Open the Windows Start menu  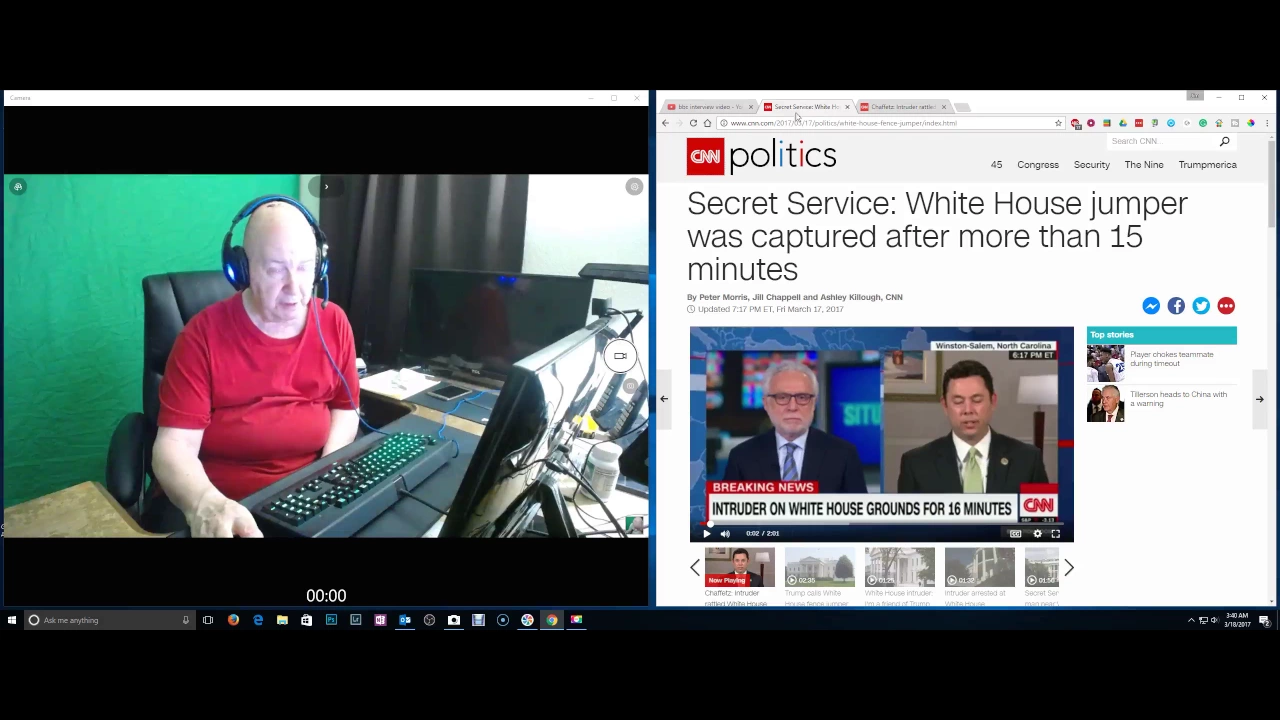(x=12, y=620)
